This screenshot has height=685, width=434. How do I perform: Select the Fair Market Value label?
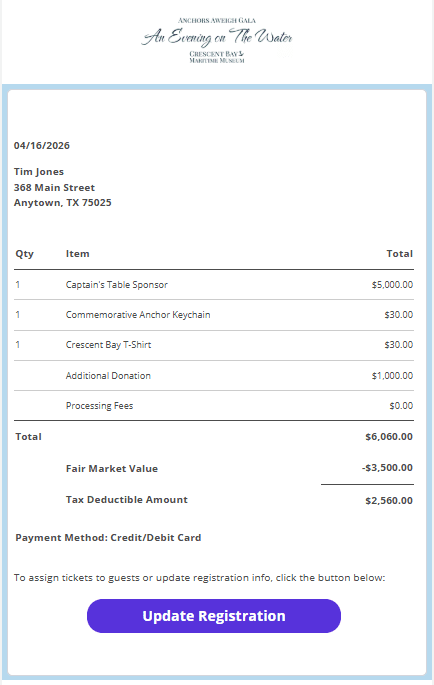(112, 469)
